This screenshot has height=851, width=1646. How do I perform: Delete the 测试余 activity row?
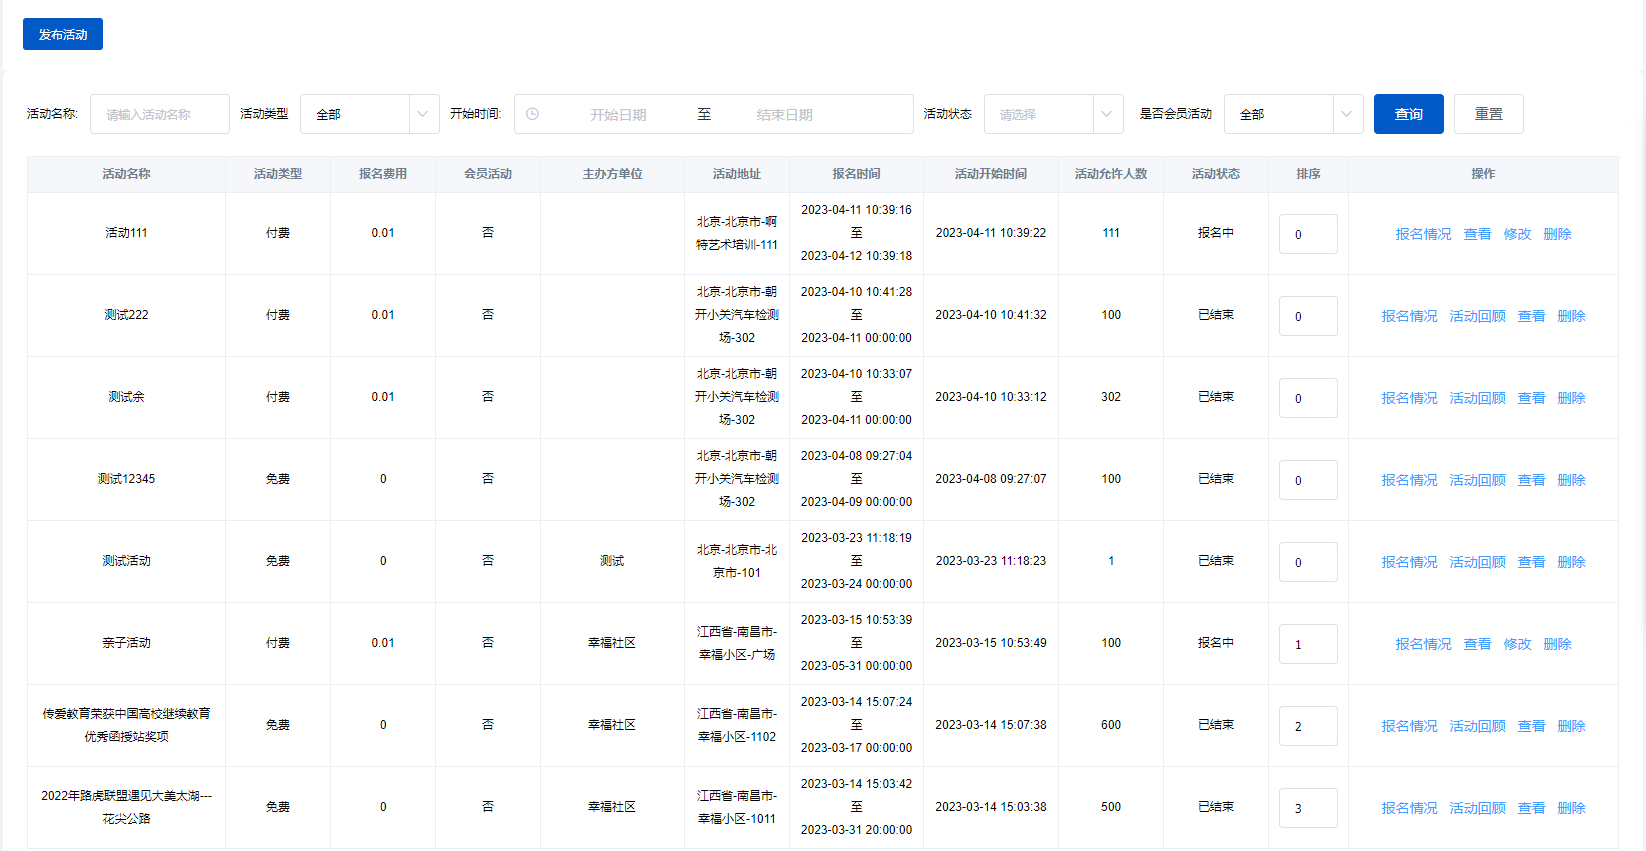coord(1571,398)
